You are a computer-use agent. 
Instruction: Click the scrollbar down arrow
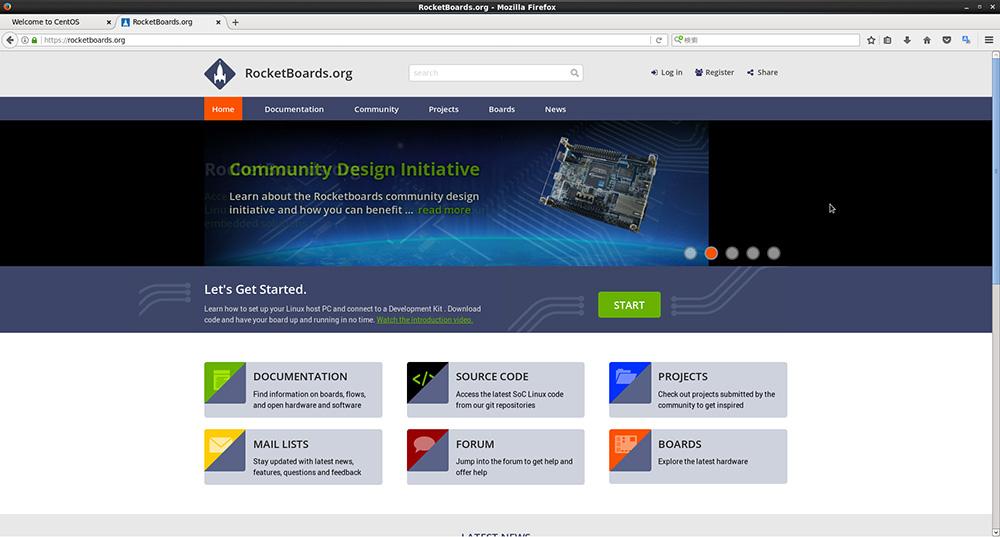[996, 532]
